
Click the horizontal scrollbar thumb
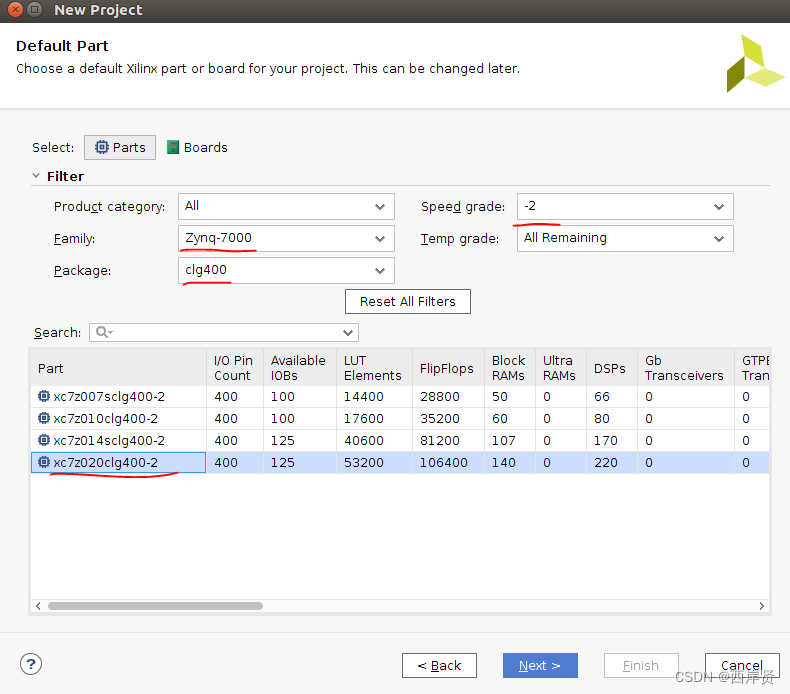(x=155, y=606)
